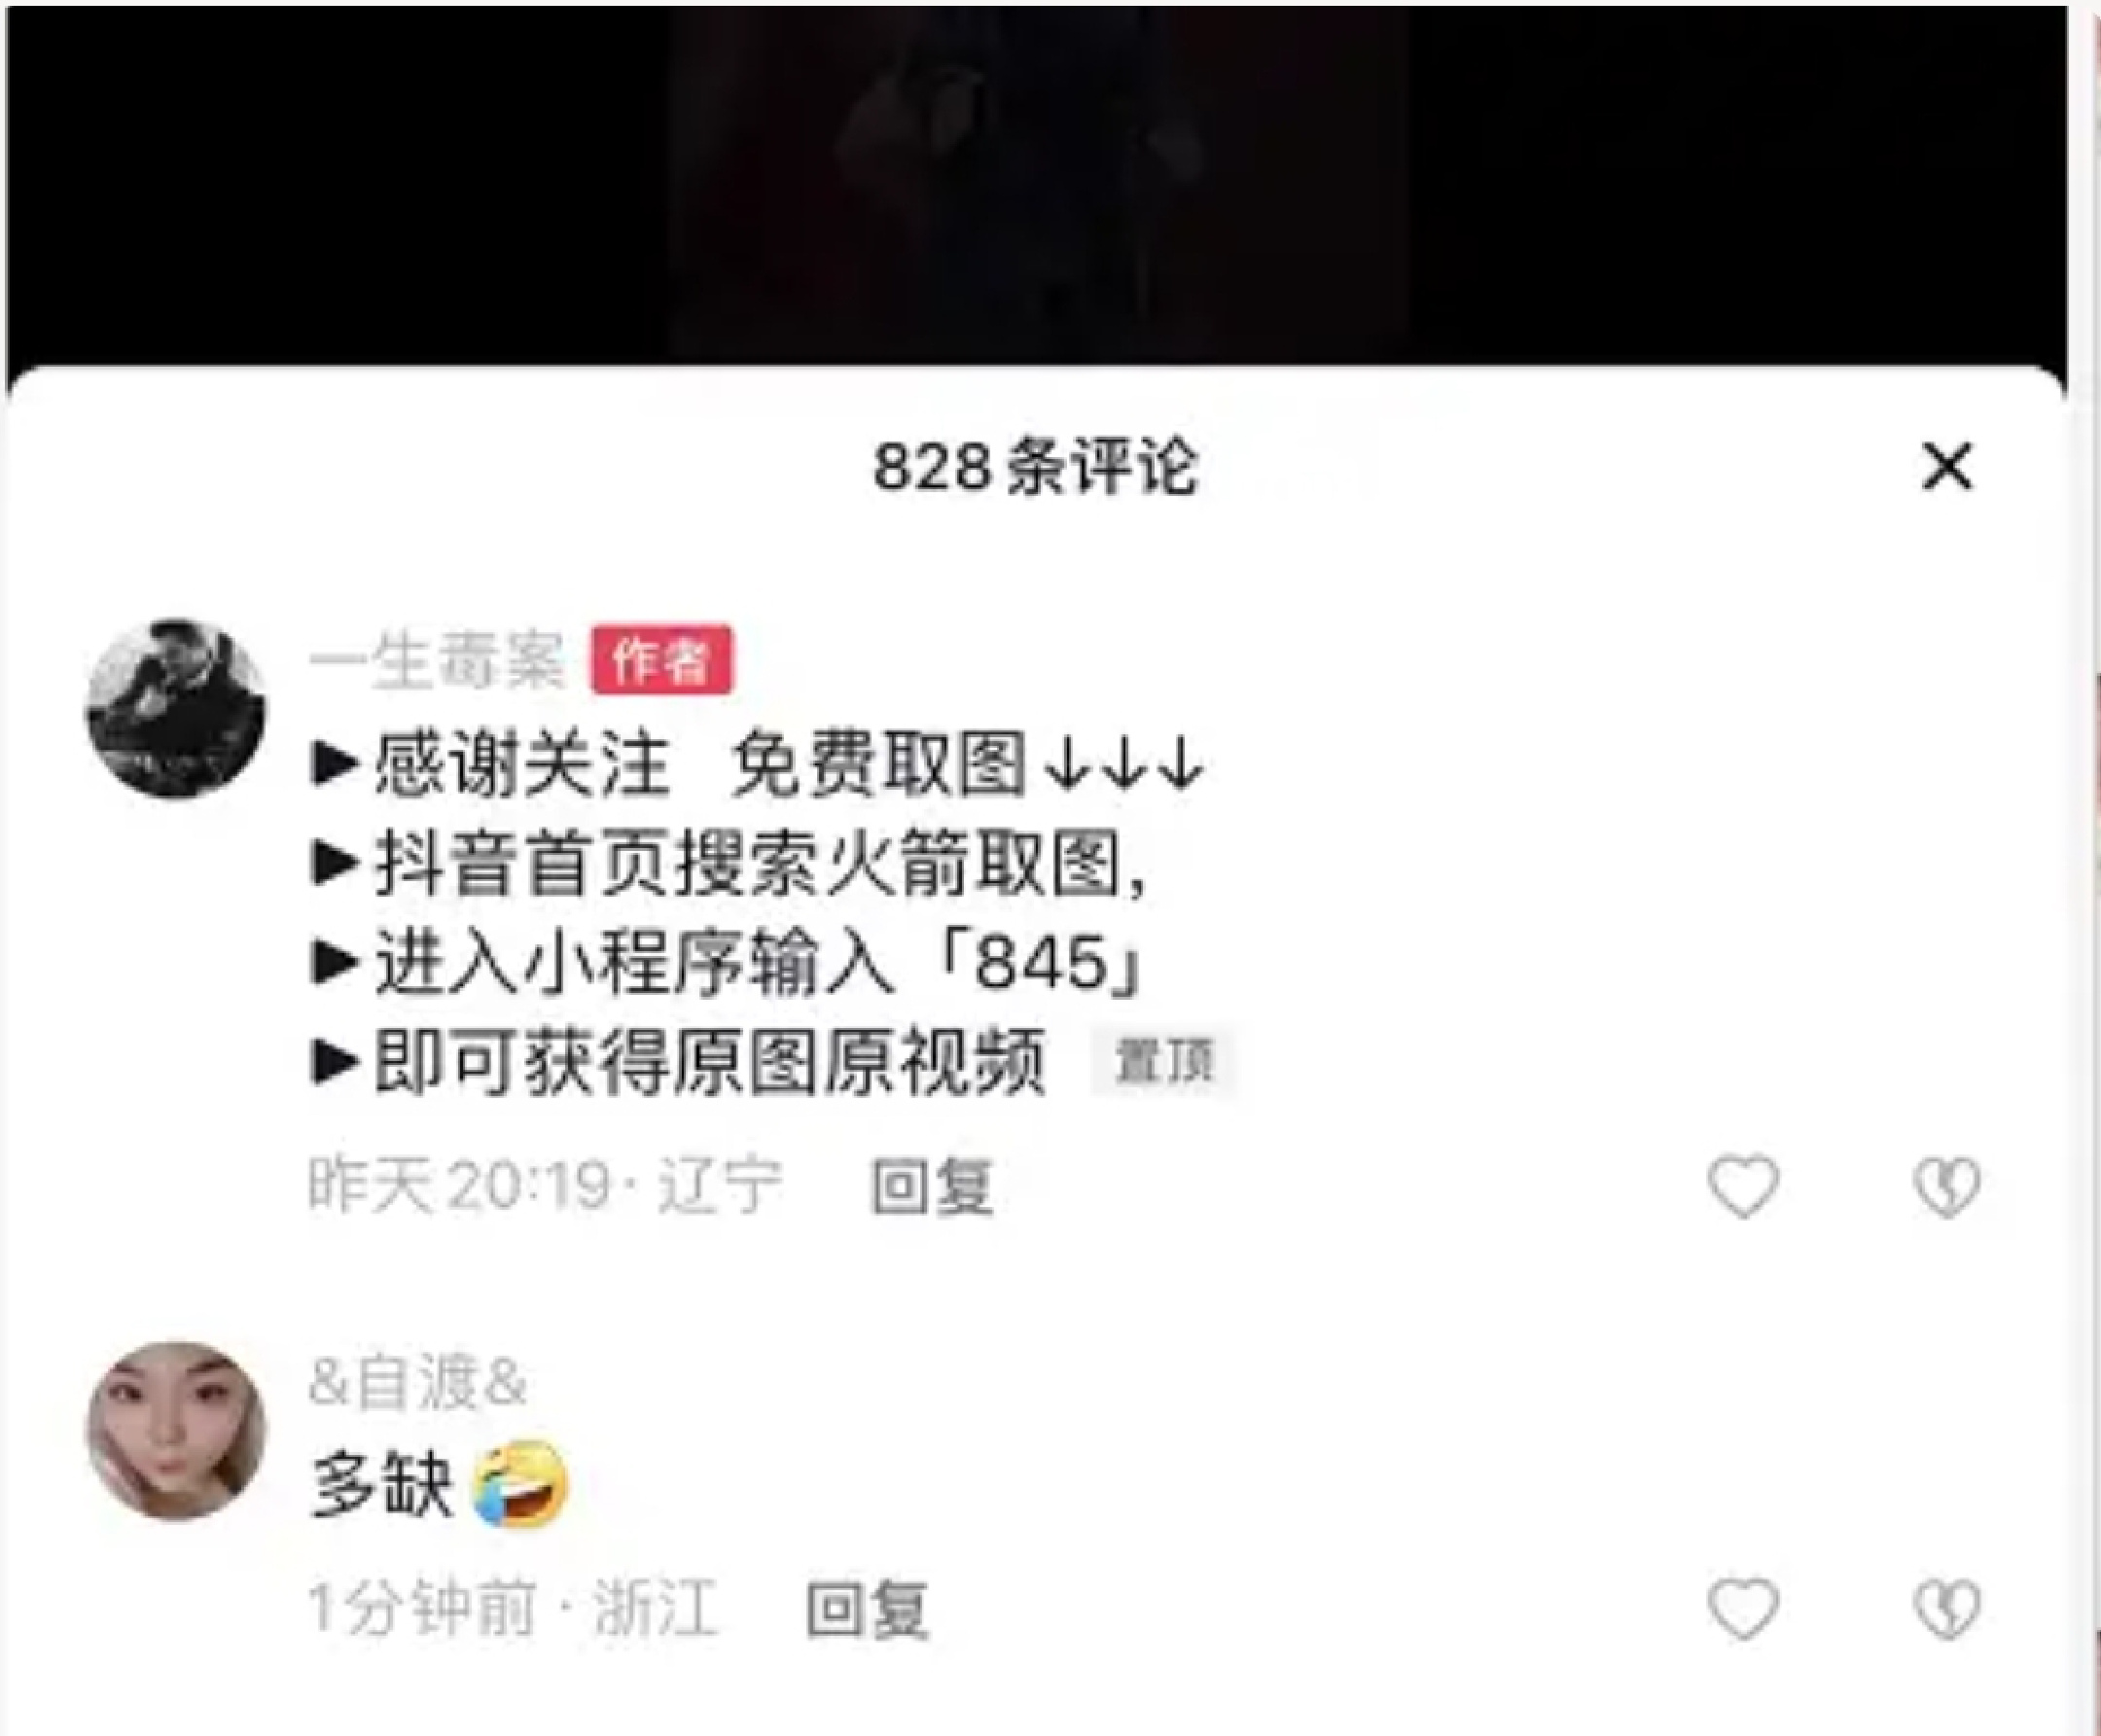Click the 置顶 pinned tag
Image resolution: width=2101 pixels, height=1736 pixels.
click(1164, 1061)
